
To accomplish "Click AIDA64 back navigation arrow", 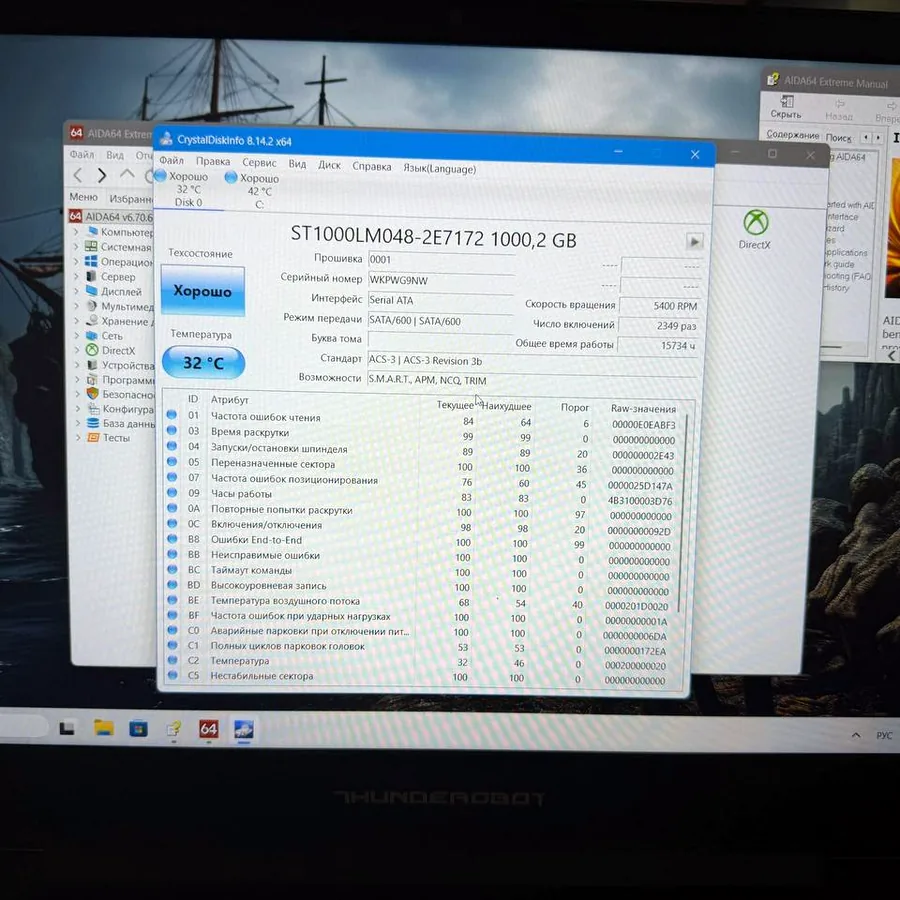I will [x=77, y=175].
